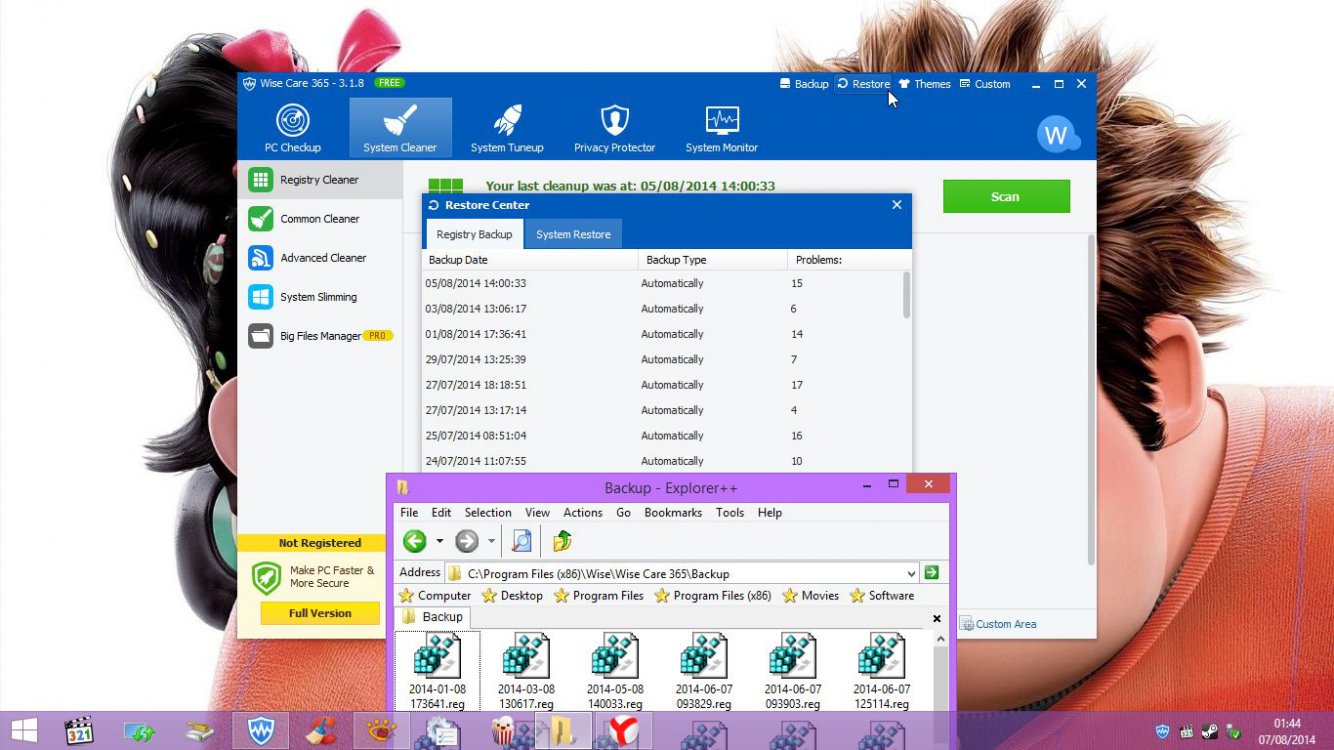Open PC Checkup in Wise Care 365
1334x750 pixels.
tap(292, 128)
